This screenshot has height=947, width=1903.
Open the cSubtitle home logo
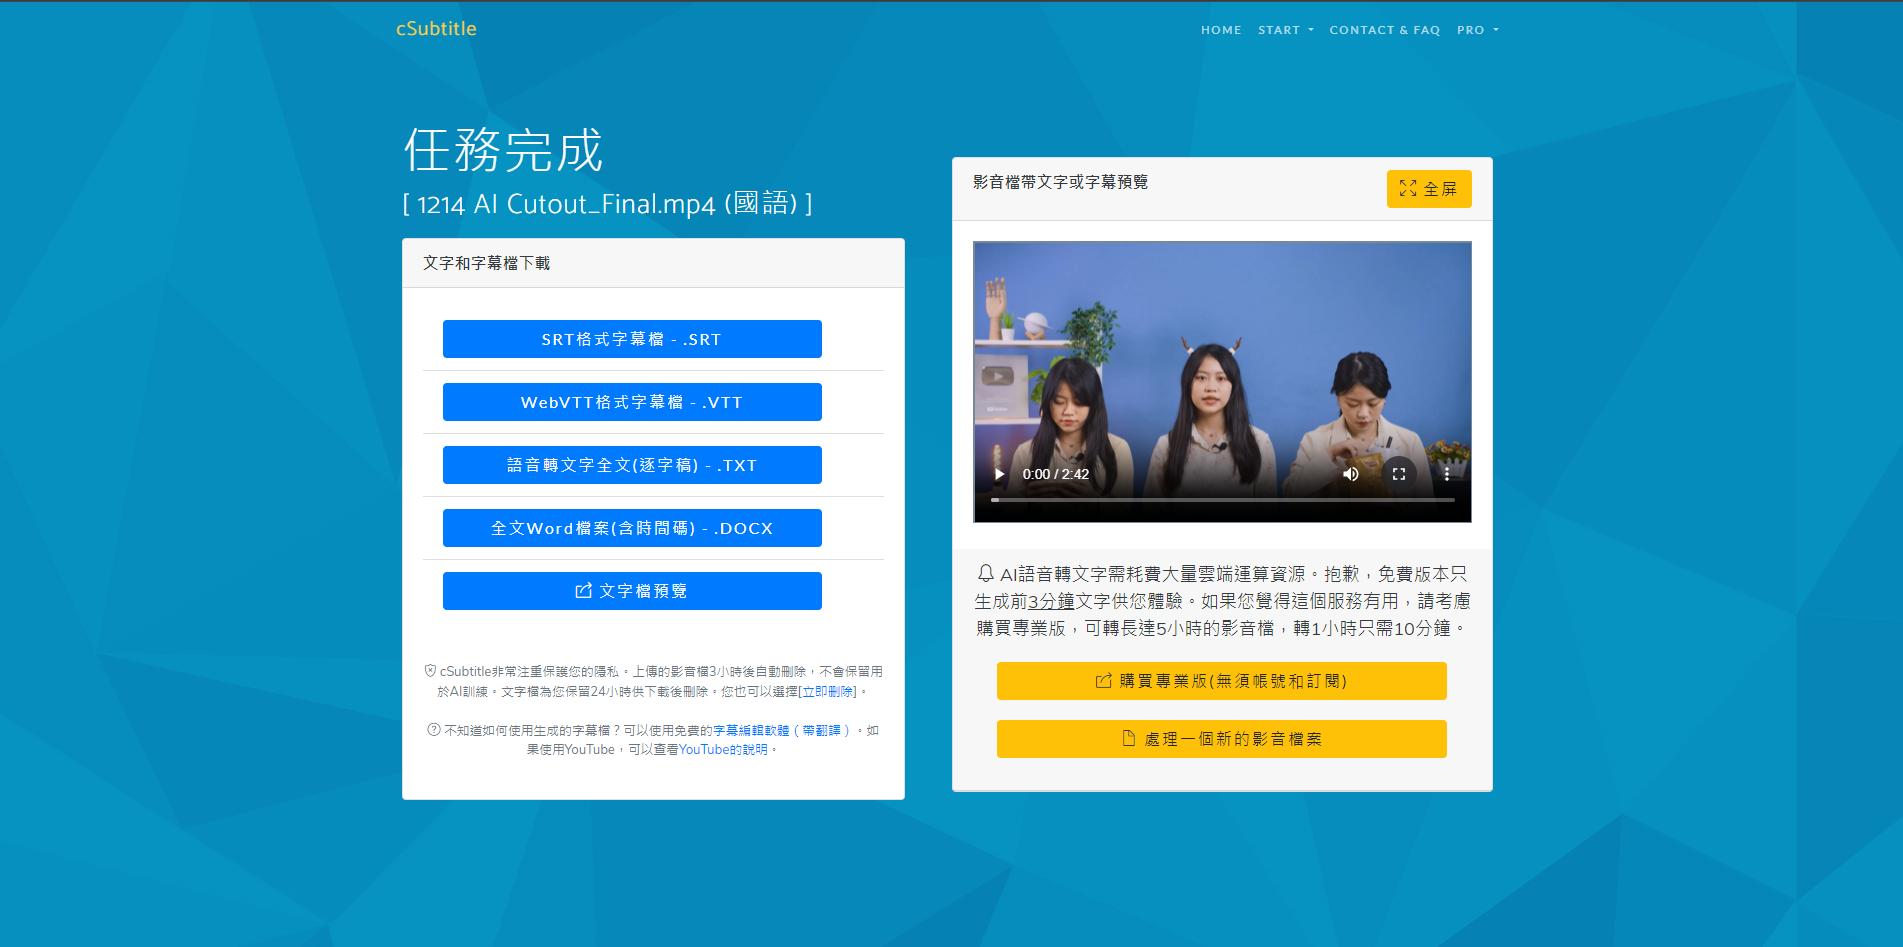tap(436, 29)
